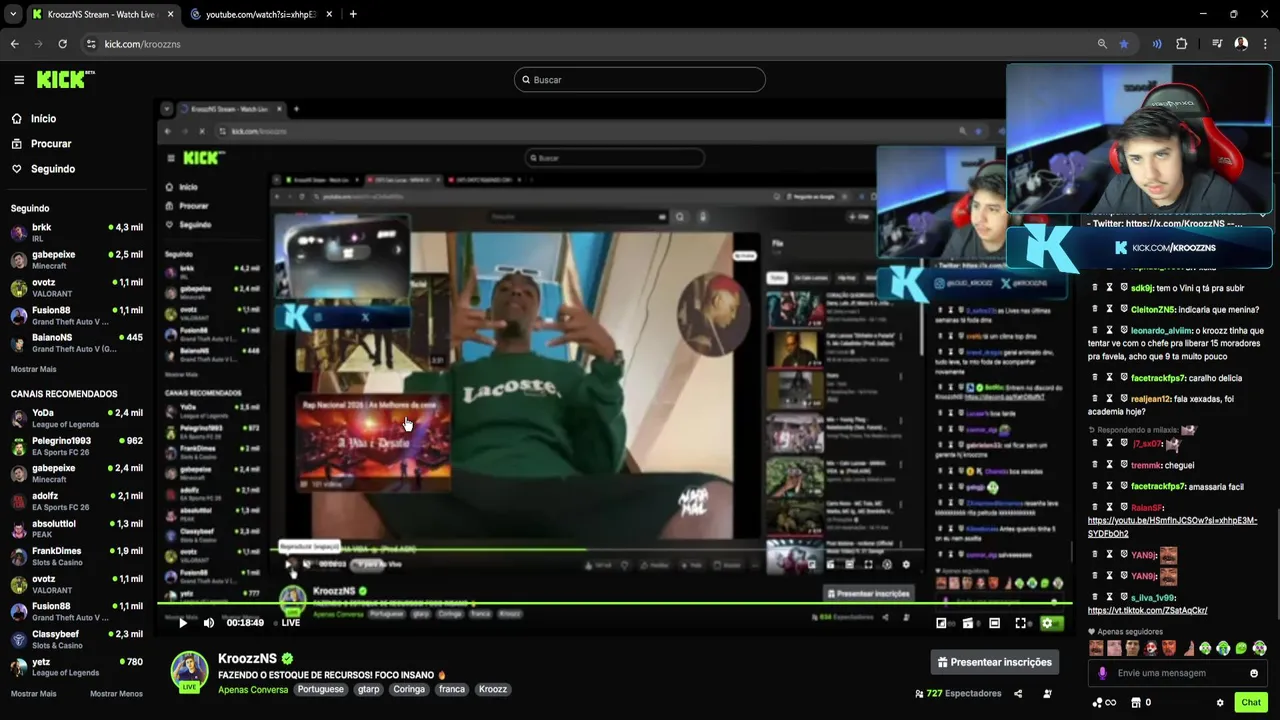Toggle picture-in-picture mini player

click(941, 623)
